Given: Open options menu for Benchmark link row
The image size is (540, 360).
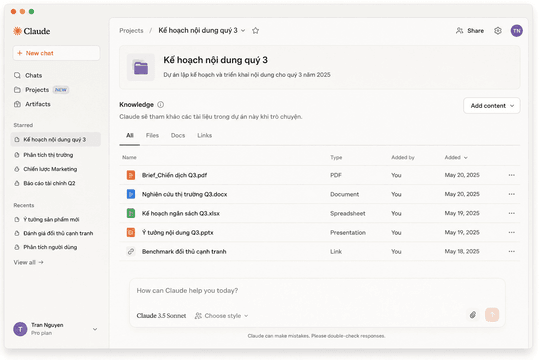Looking at the screenshot, I should (x=511, y=251).
